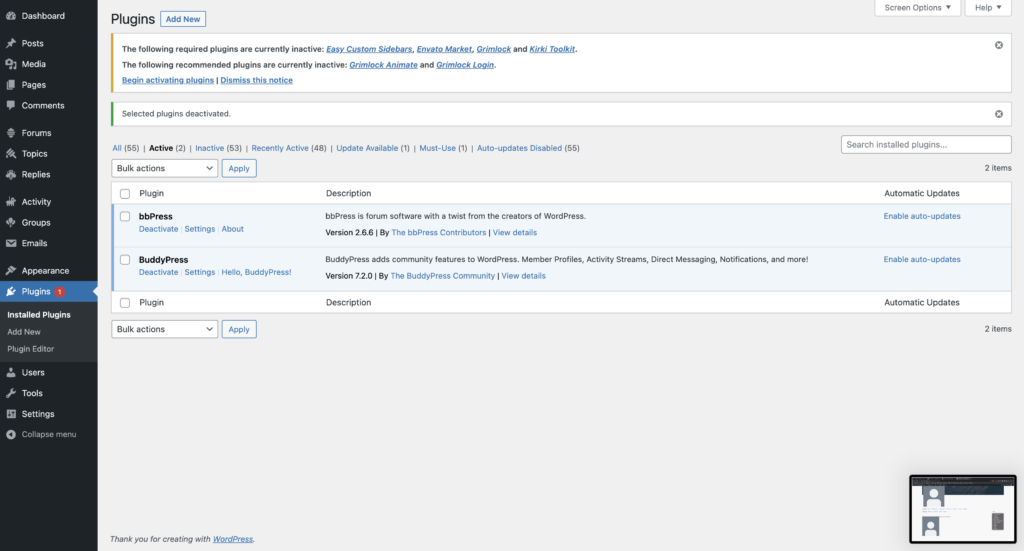Dismiss the 'Selected plugins deactivated' notice
Screen dimensions: 1024x551
(x=999, y=114)
